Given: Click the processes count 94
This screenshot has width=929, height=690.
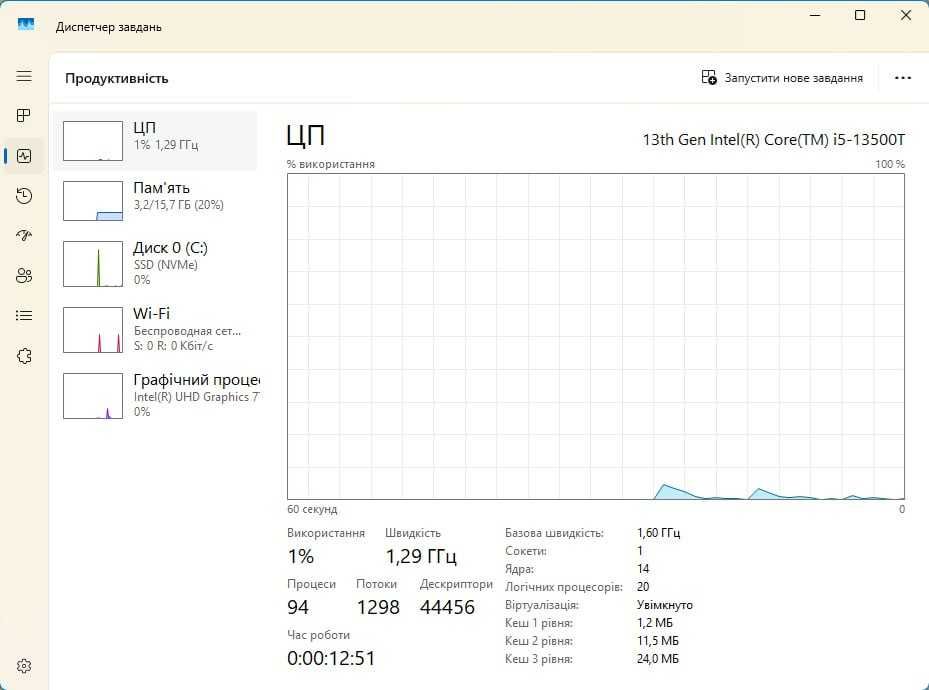Looking at the screenshot, I should click(298, 607).
